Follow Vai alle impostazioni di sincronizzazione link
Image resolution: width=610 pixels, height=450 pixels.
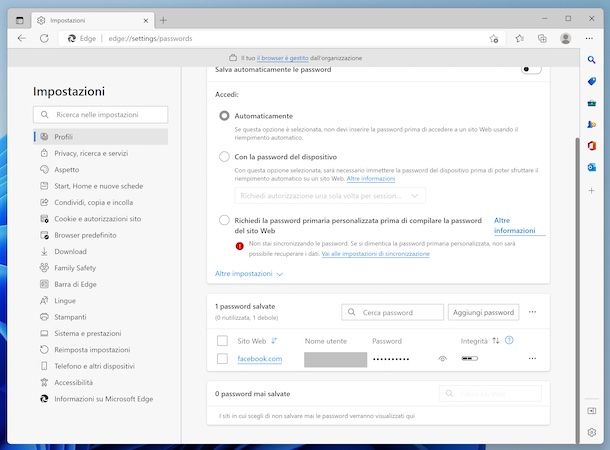point(375,254)
